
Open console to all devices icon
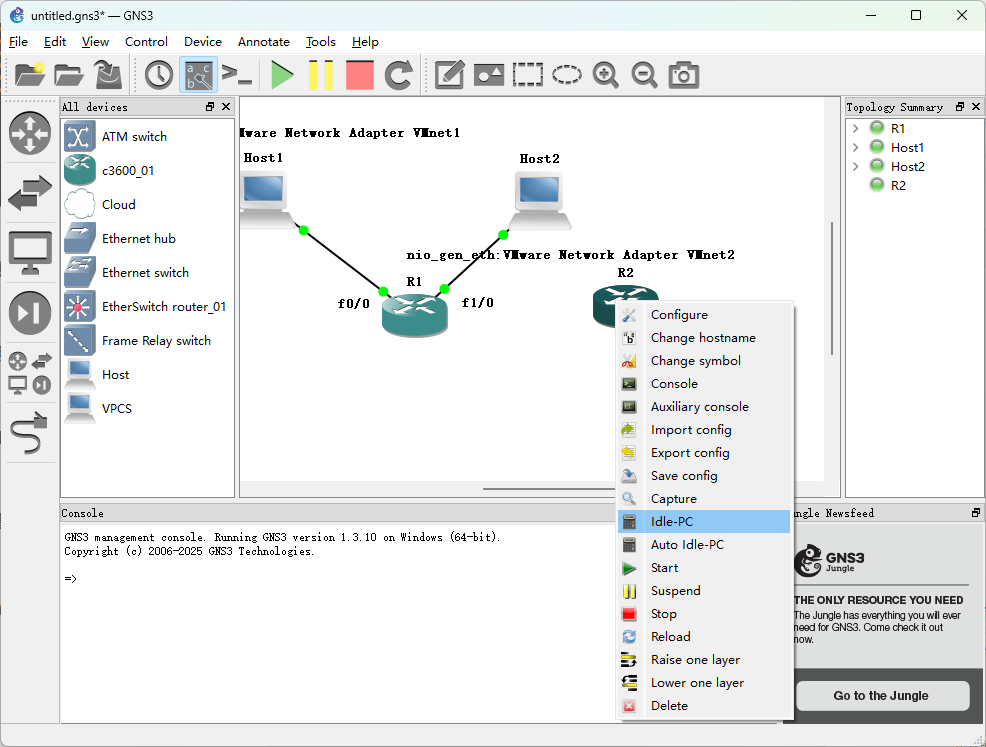237,75
